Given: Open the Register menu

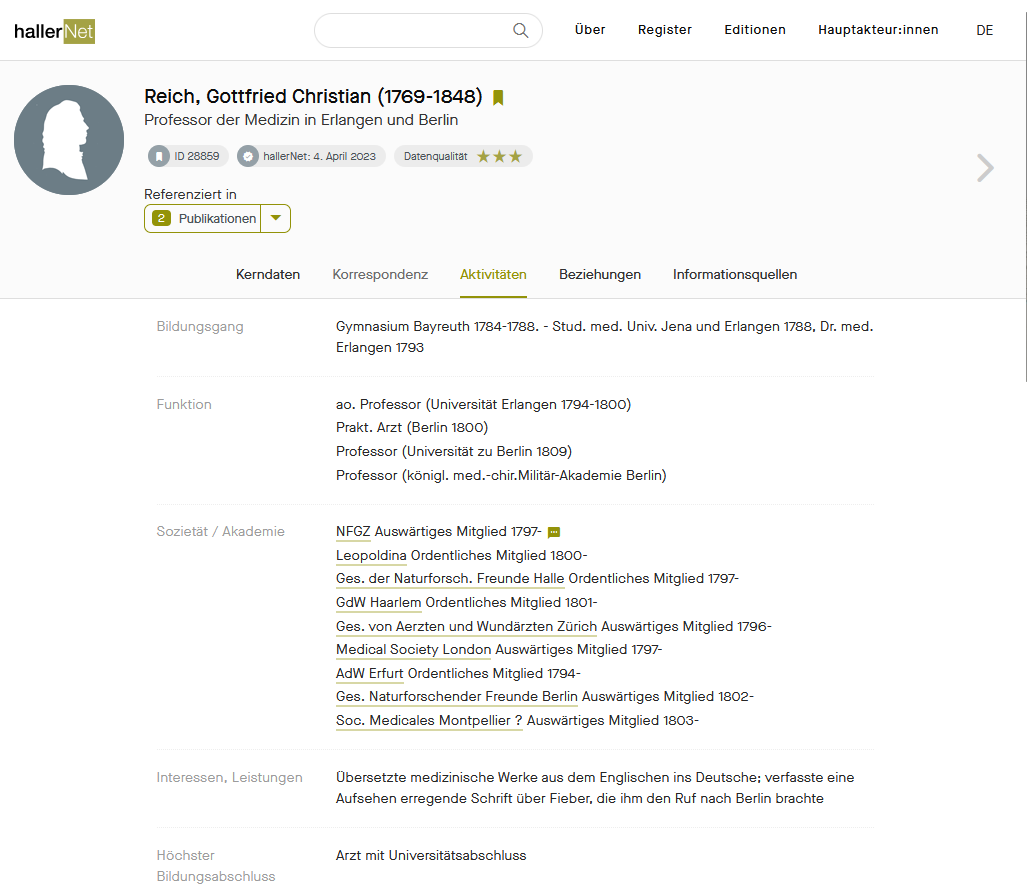Looking at the screenshot, I should click(665, 30).
